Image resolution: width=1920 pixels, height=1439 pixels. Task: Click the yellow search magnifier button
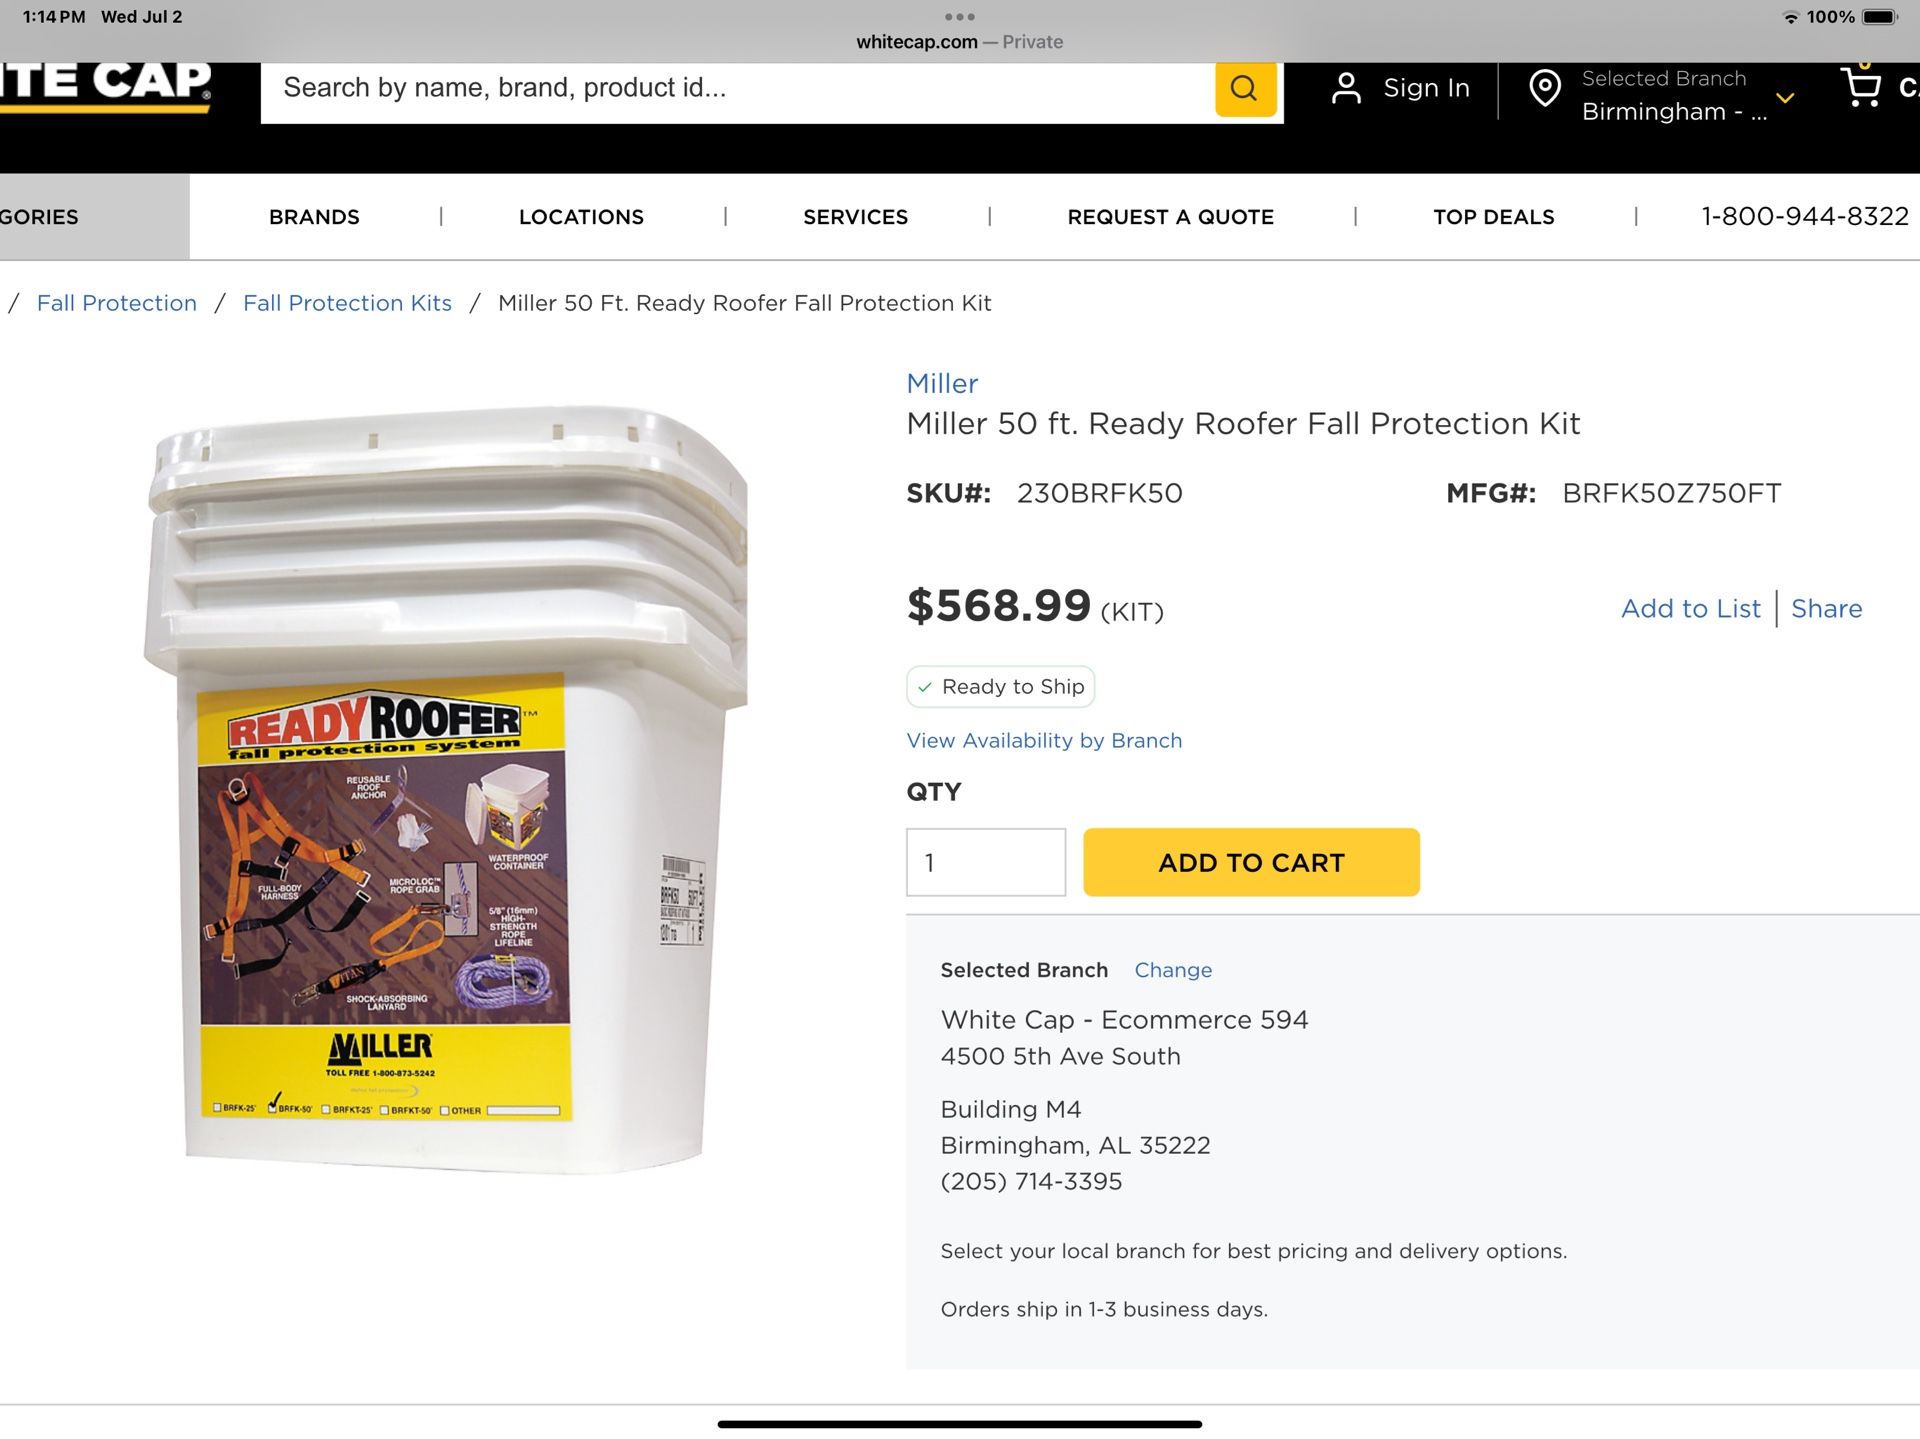tap(1245, 89)
